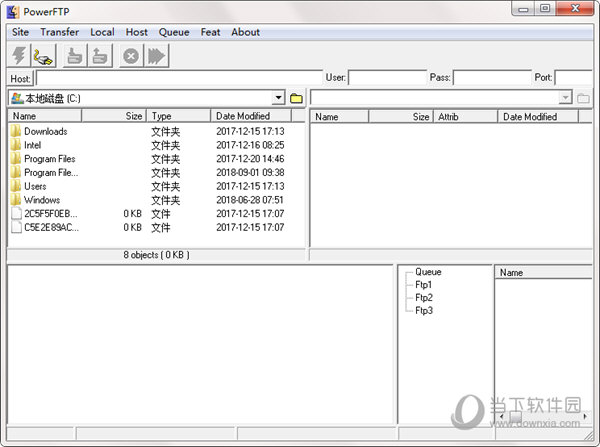Open the Feat menu
This screenshot has width=600, height=447.
[x=210, y=32]
